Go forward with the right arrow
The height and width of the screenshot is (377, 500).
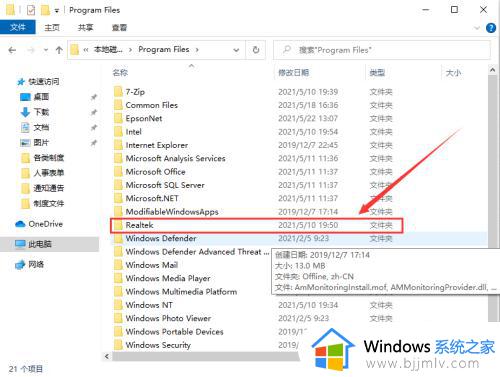point(31,50)
